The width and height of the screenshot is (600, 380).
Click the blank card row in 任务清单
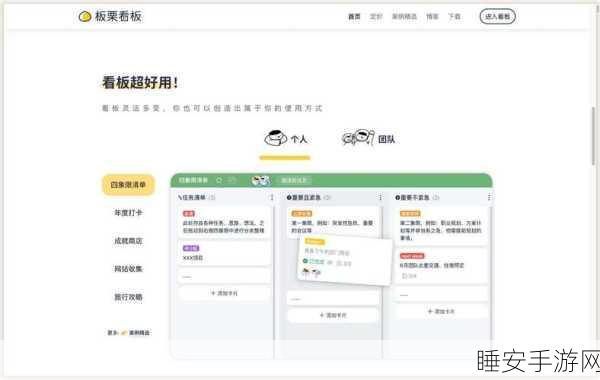224,276
